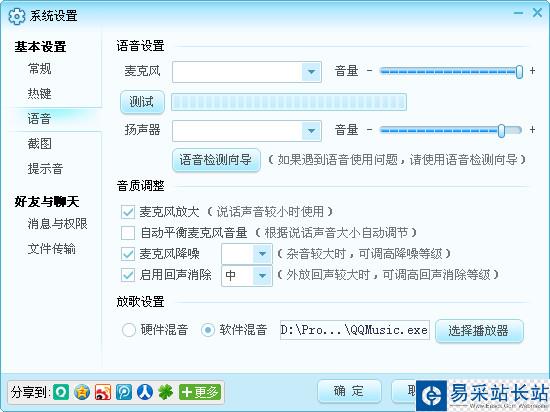Share to the green QQ chat icon
Screen dimensions: 550x412
pyautogui.click(x=61, y=392)
